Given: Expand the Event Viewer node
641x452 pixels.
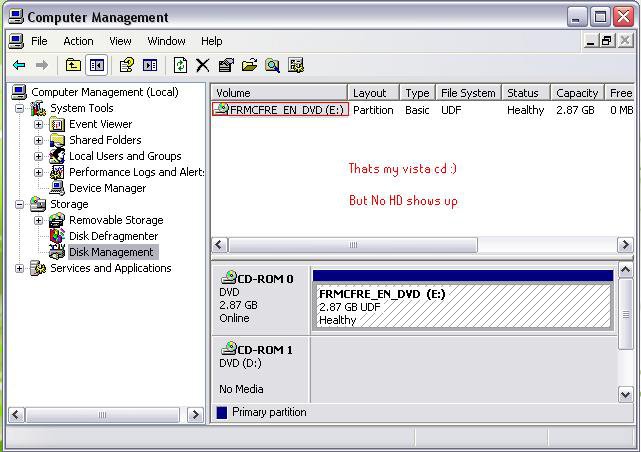Looking at the screenshot, I should [38, 124].
